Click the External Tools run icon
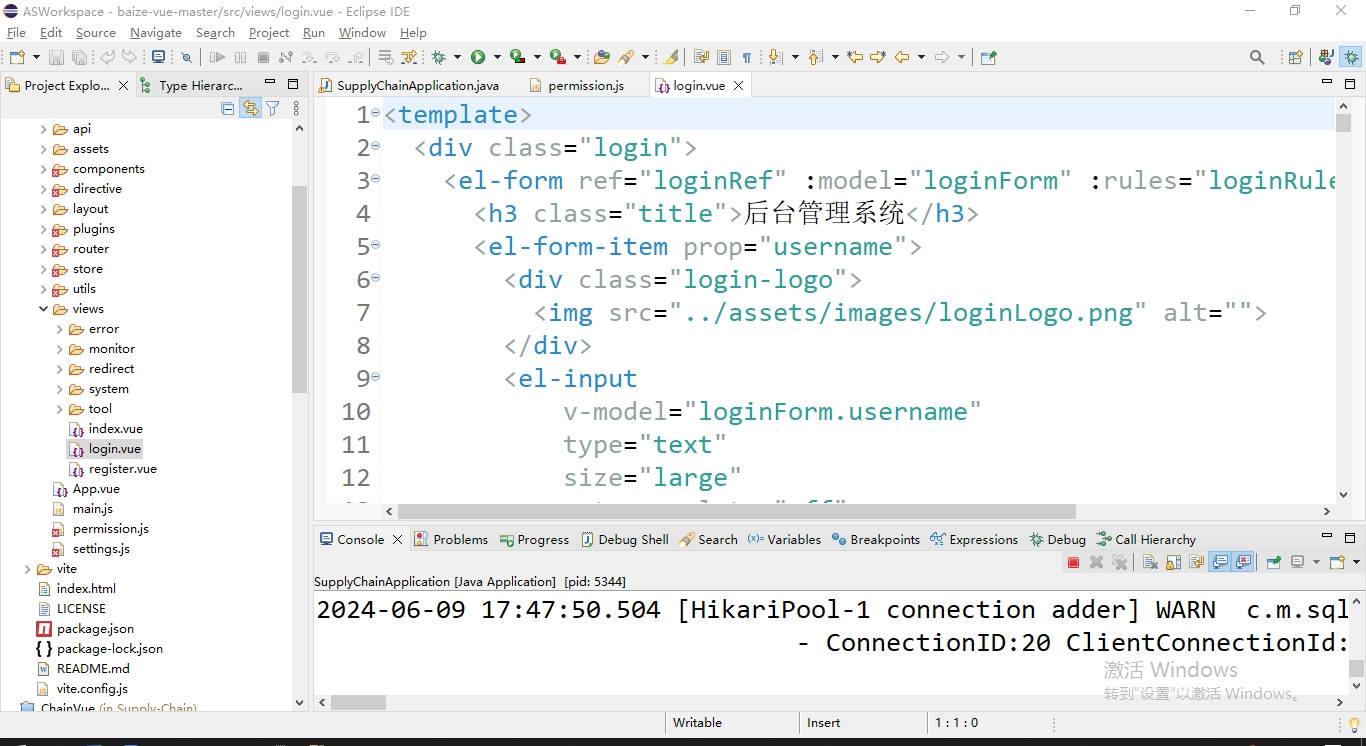This screenshot has height=746, width=1366. 557,57
